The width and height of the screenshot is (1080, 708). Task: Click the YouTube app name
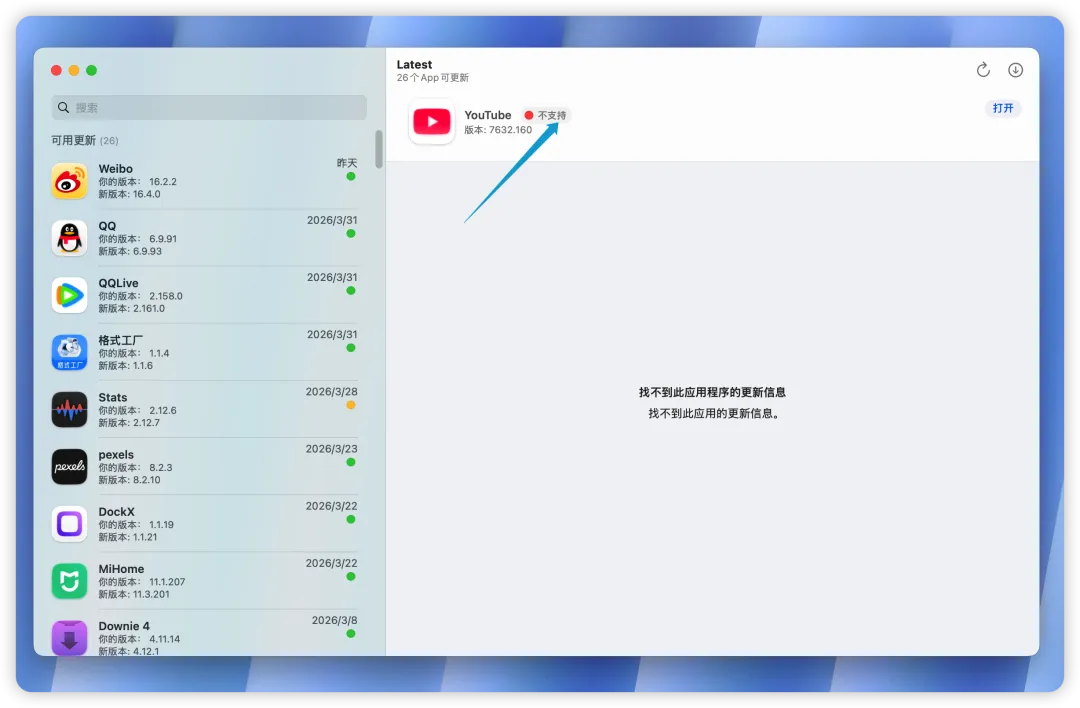[488, 115]
